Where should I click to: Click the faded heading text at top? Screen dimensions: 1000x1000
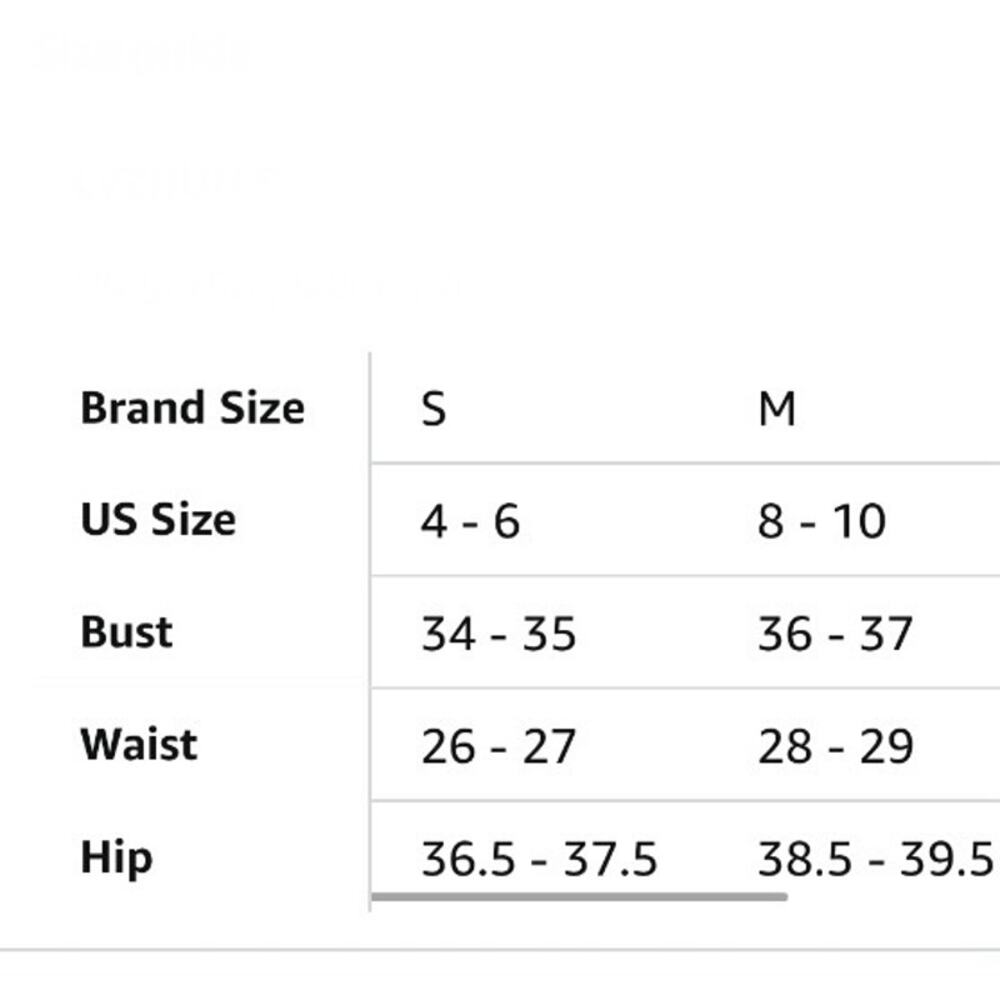coord(142,51)
